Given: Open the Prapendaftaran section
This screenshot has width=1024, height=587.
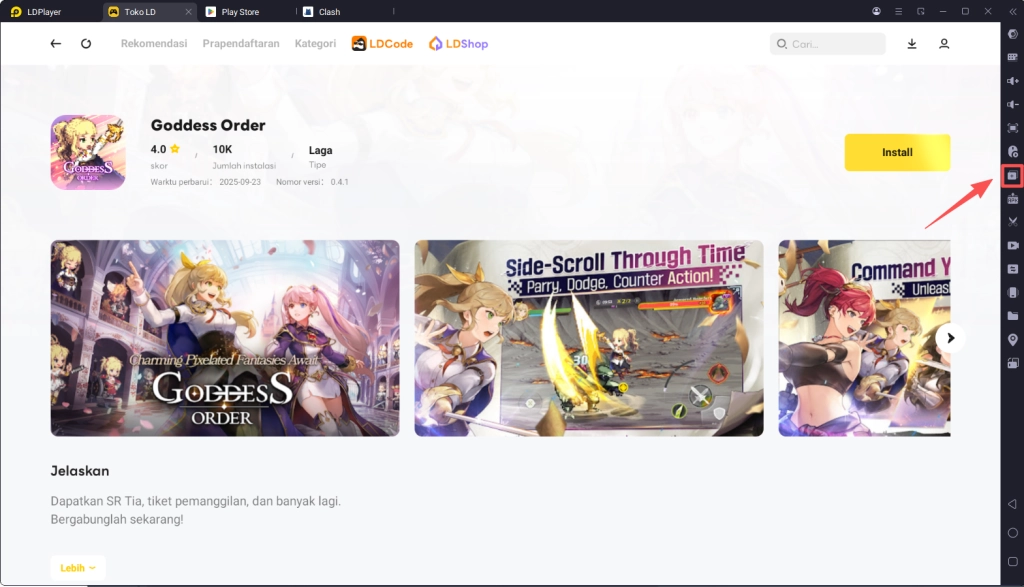Looking at the screenshot, I should pyautogui.click(x=241, y=44).
